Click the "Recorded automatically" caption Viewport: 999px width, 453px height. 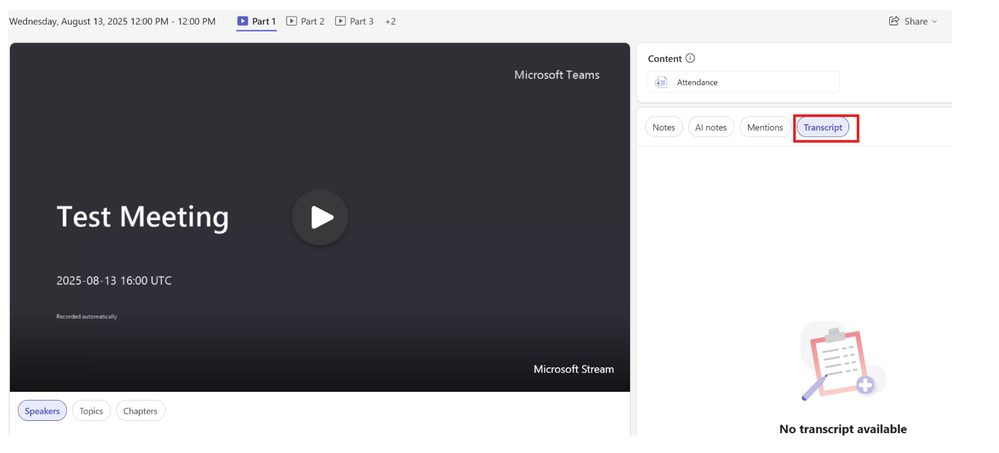[87, 317]
